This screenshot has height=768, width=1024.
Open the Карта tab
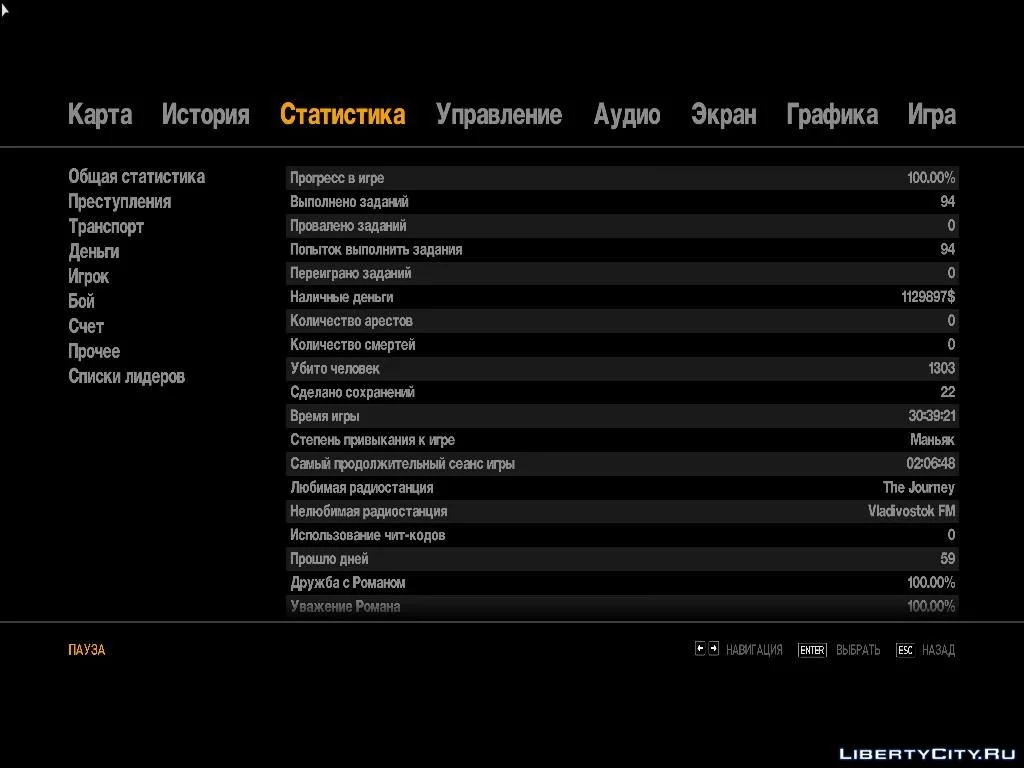[x=100, y=115]
